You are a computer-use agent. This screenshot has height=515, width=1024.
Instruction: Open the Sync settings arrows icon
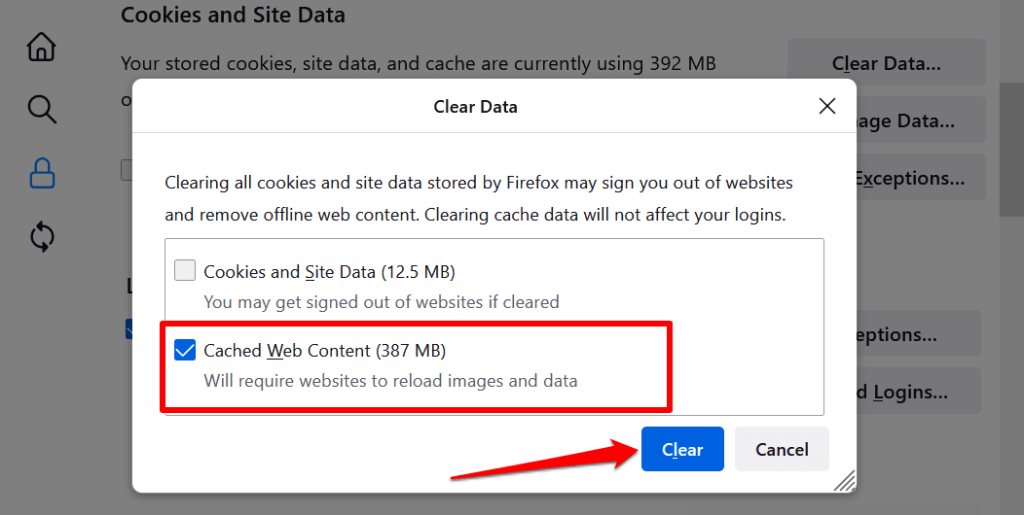(41, 237)
